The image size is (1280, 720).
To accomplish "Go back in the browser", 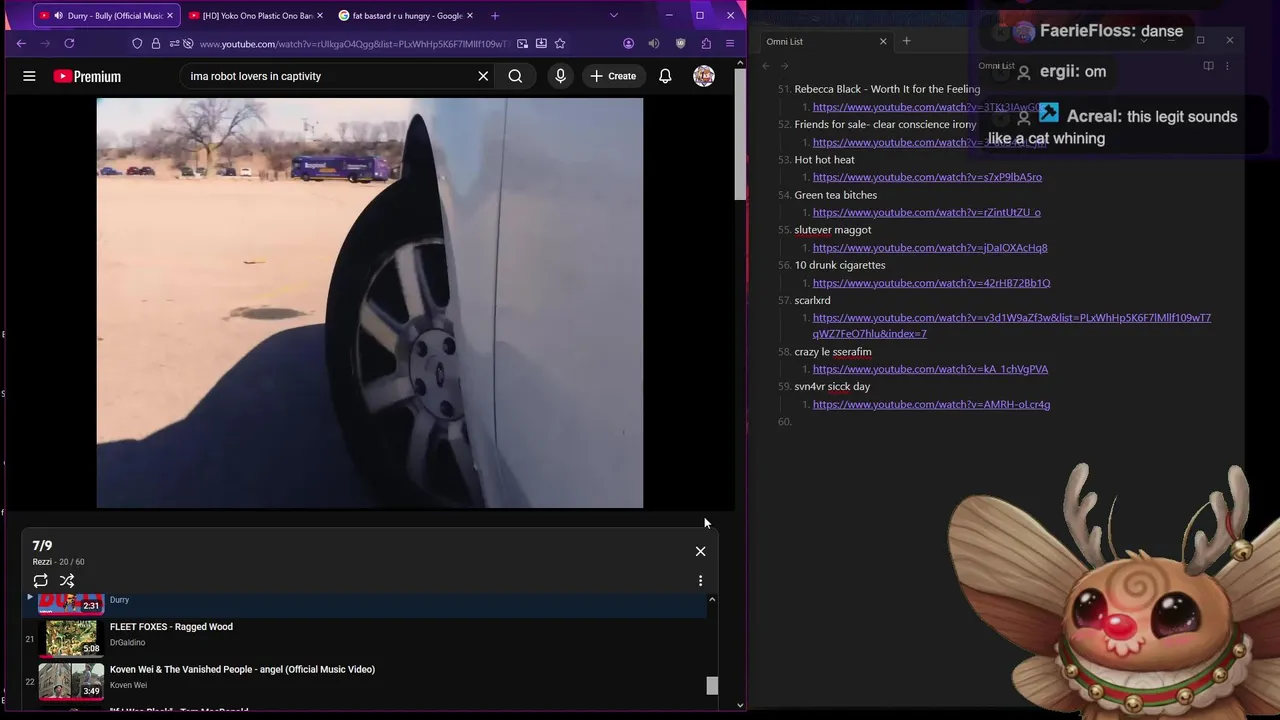I will [21, 44].
